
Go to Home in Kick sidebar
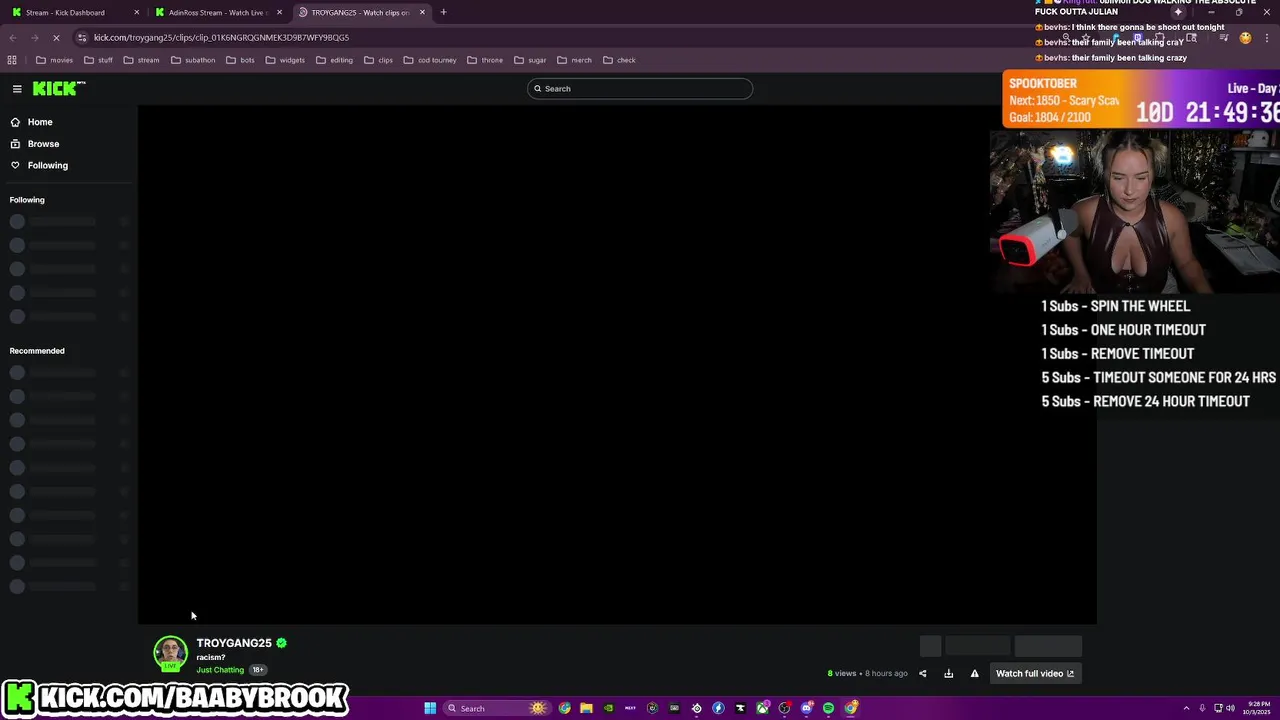coord(40,122)
